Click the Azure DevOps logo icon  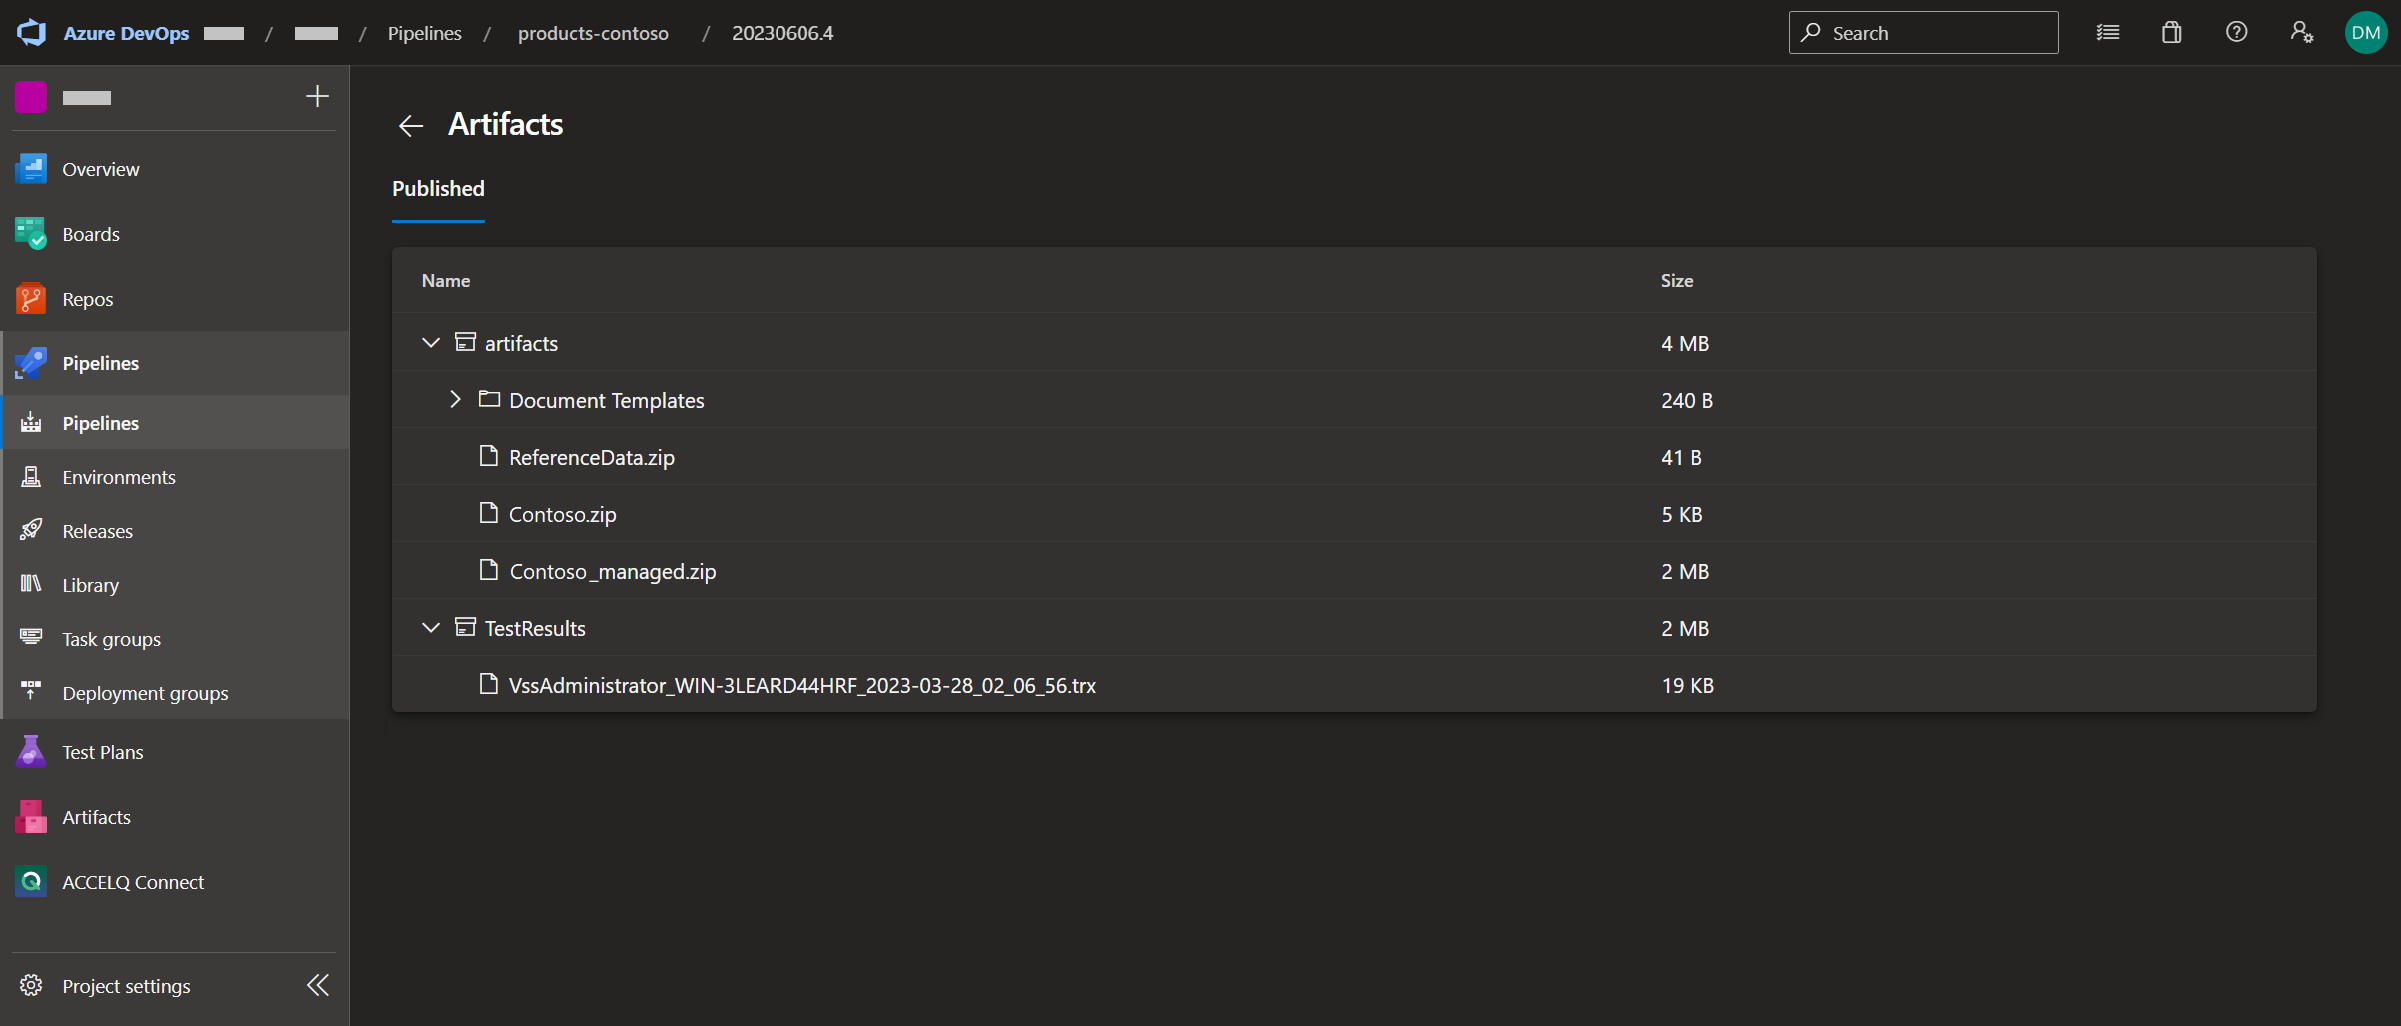pyautogui.click(x=32, y=33)
